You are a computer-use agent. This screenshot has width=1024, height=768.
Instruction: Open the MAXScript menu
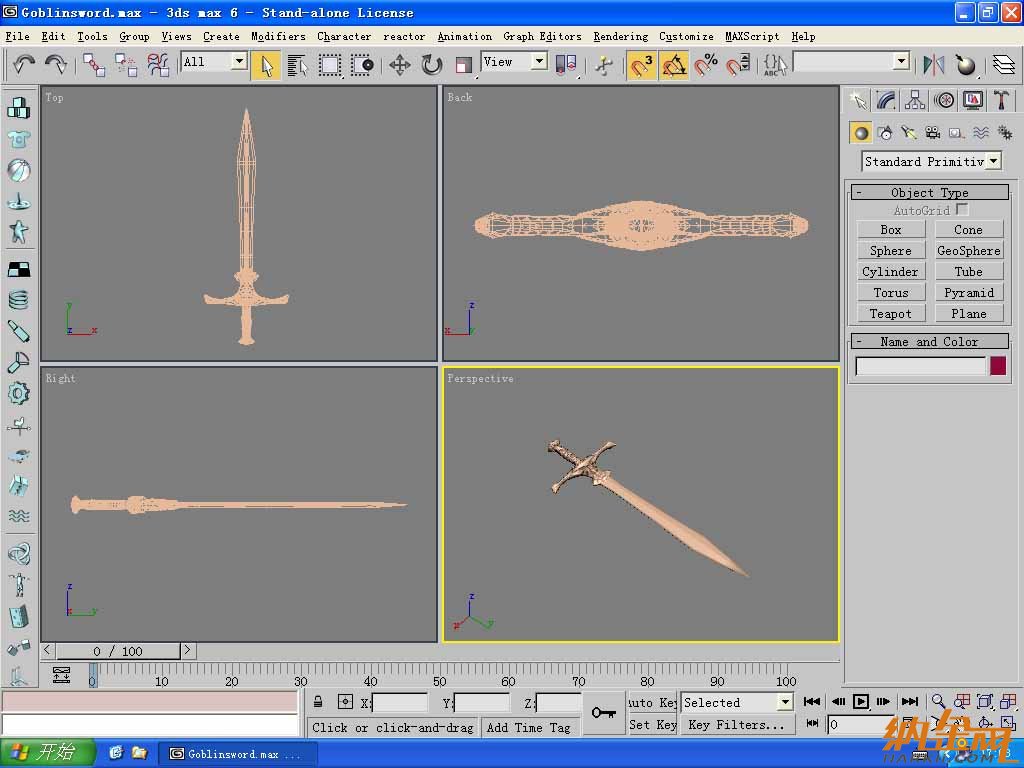[752, 37]
